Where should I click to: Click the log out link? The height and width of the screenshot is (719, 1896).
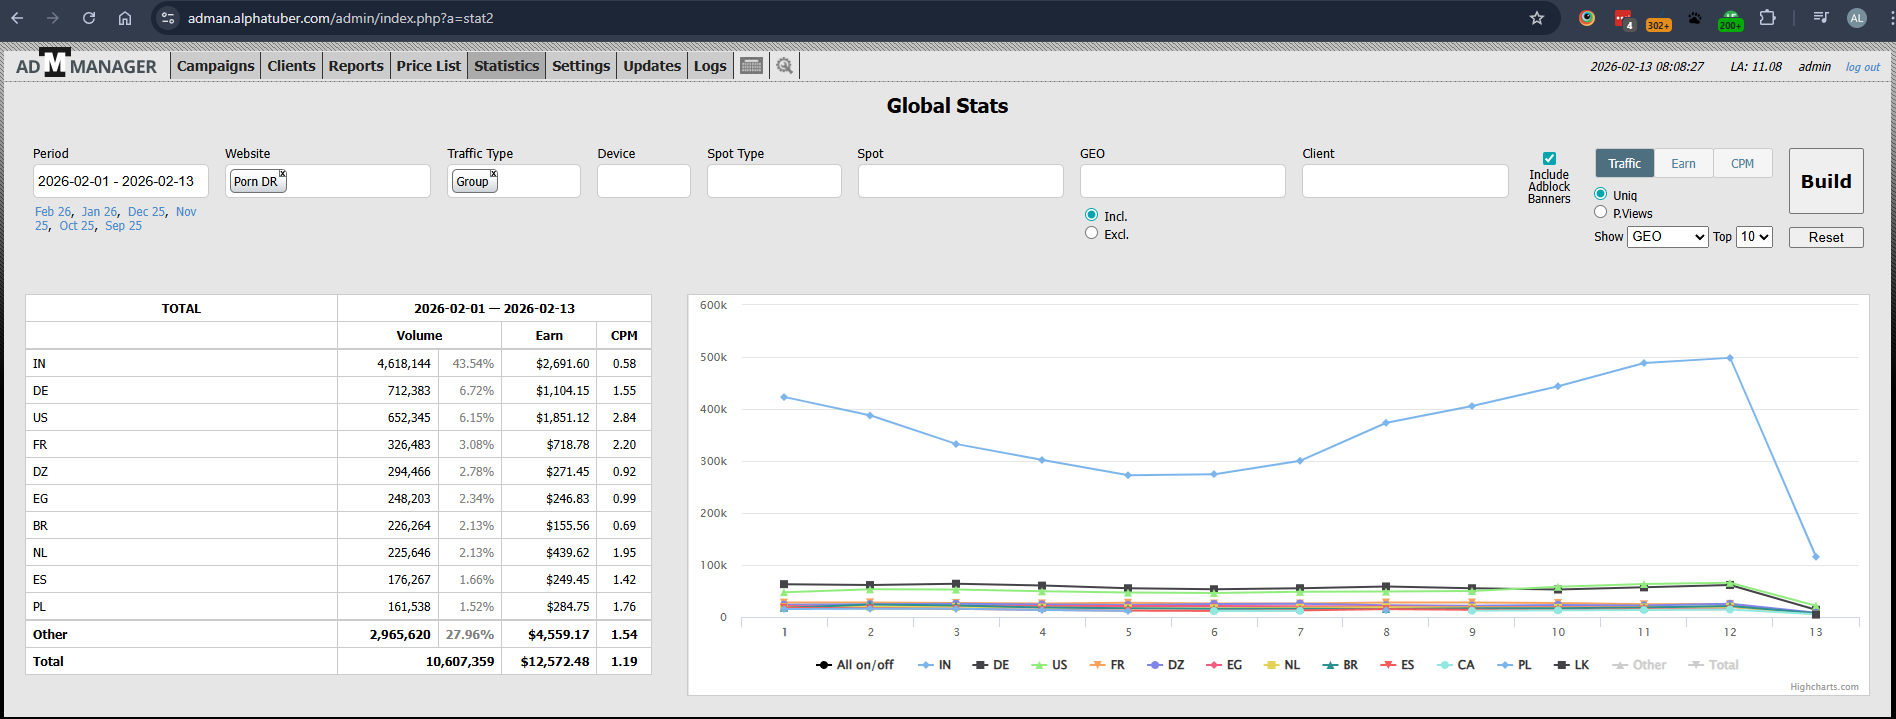click(1862, 67)
